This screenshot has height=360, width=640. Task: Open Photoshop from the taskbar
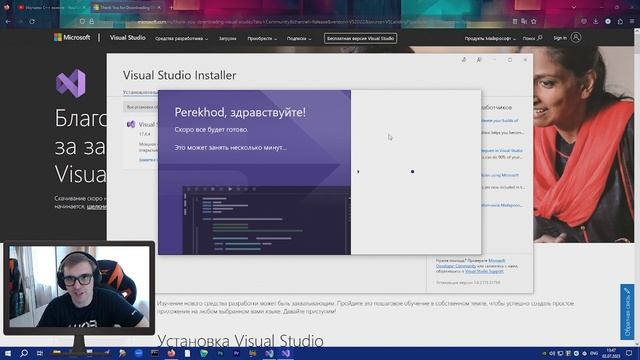click(x=220, y=353)
